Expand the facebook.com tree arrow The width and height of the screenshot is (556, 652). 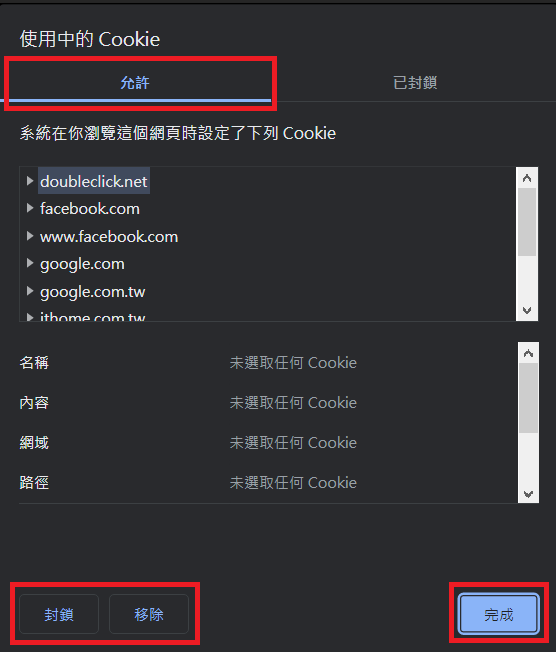[x=30, y=208]
